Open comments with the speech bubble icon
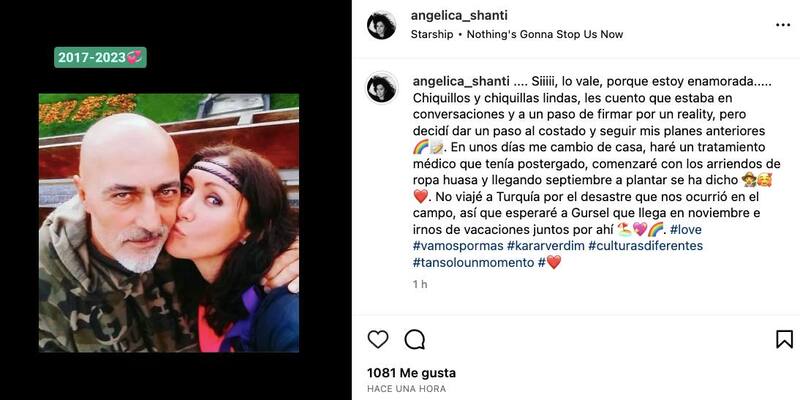Screen dimensions: 800x400 point(414,339)
